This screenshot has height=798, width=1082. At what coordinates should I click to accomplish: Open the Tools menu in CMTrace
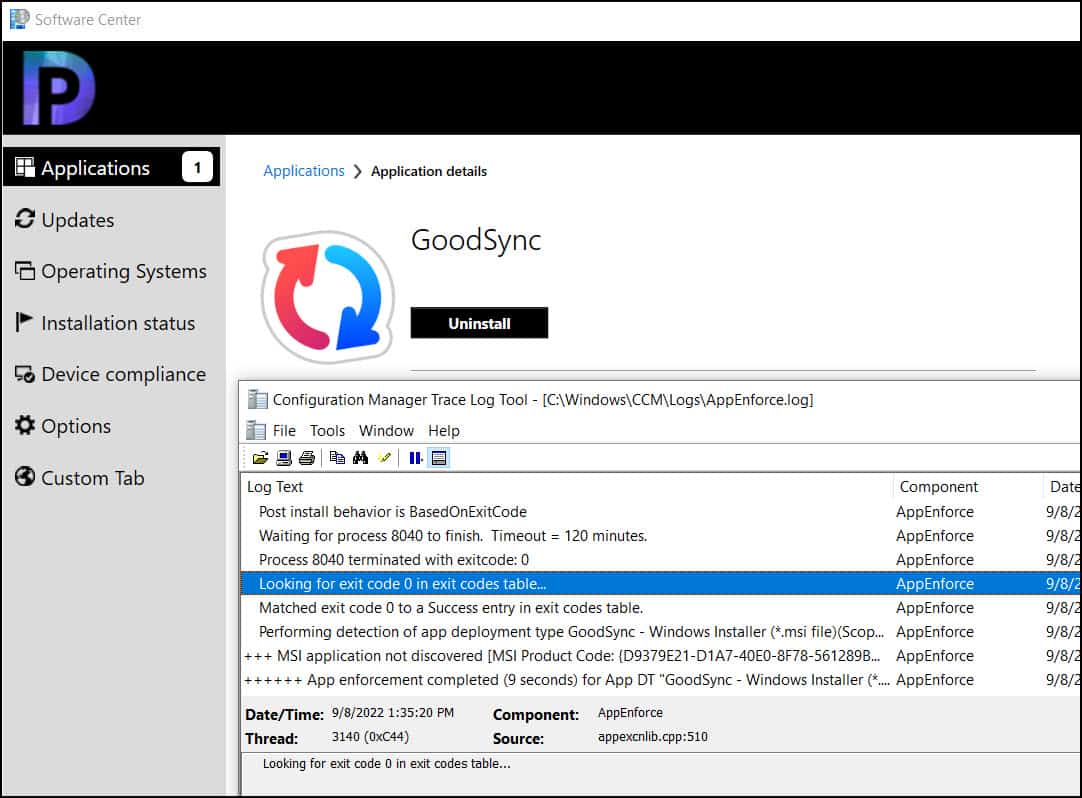[327, 431]
